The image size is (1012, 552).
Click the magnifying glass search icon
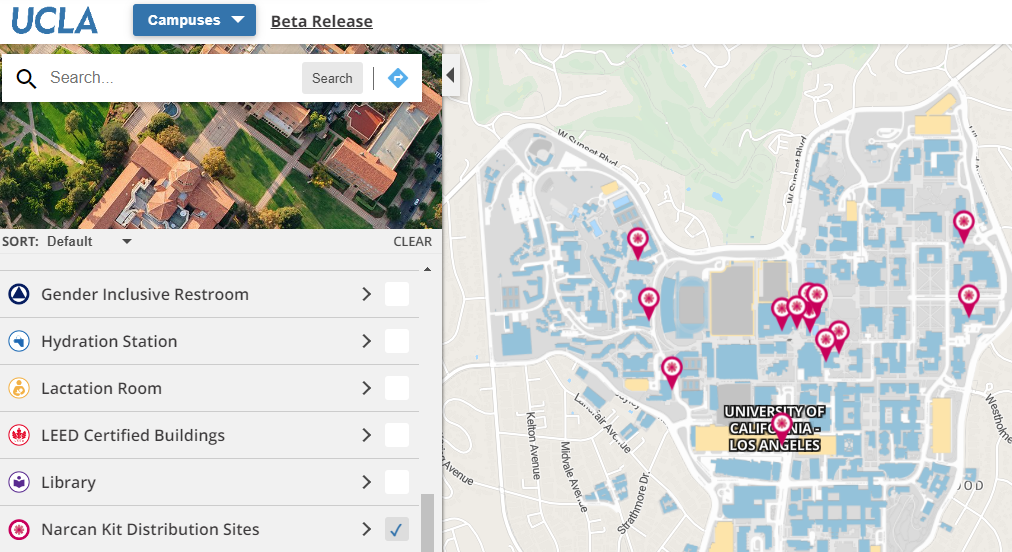coord(26,79)
